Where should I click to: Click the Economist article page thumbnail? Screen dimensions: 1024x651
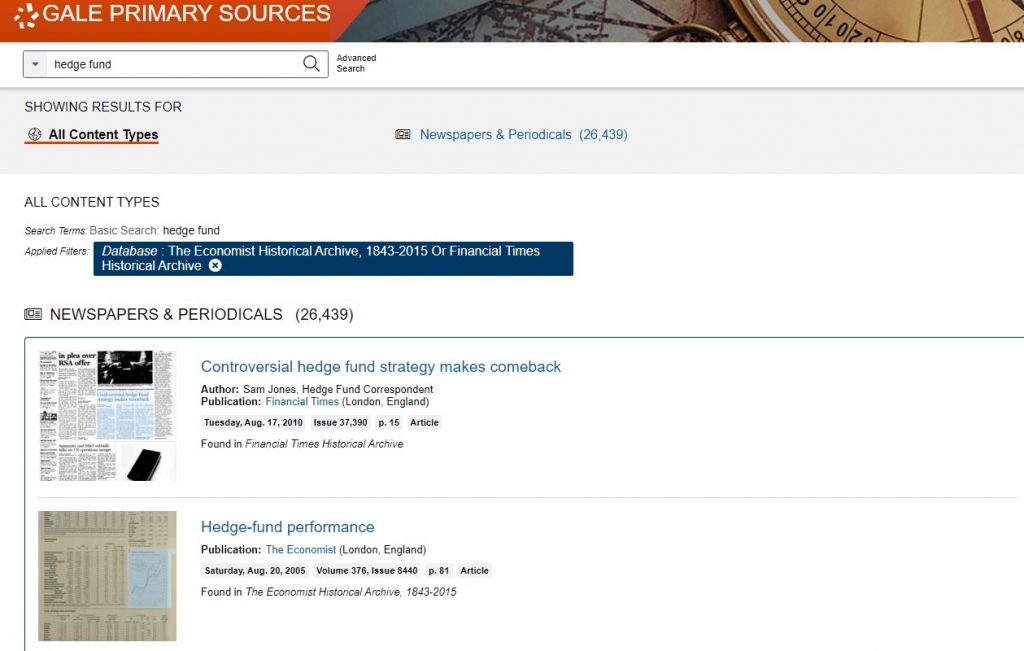click(107, 576)
